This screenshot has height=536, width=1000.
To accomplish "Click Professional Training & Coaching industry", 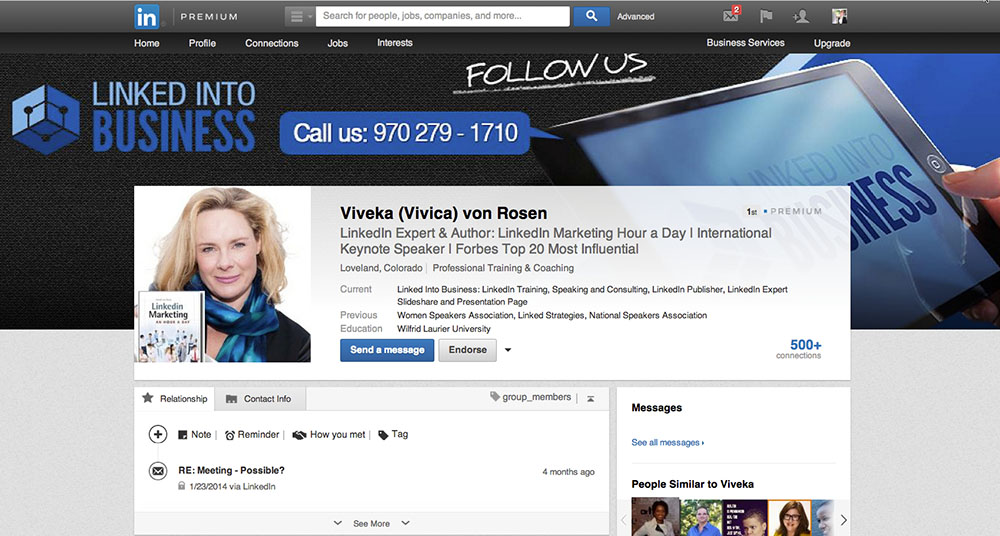I will [503, 268].
